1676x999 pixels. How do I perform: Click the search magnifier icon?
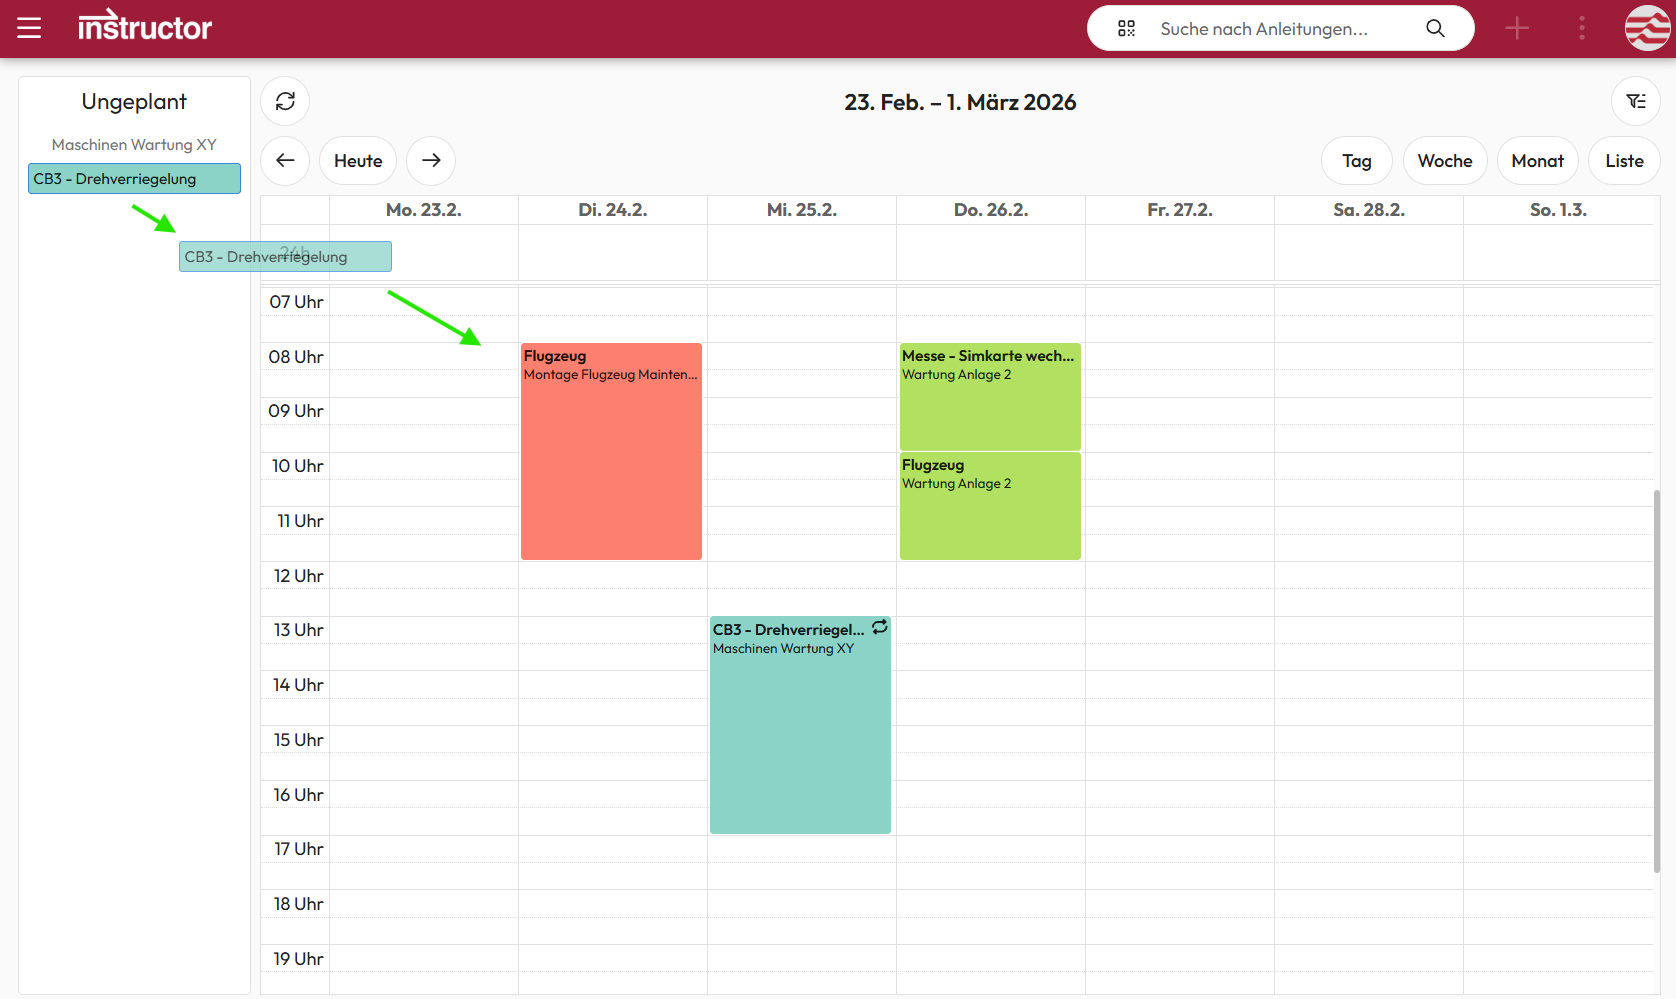1435,29
